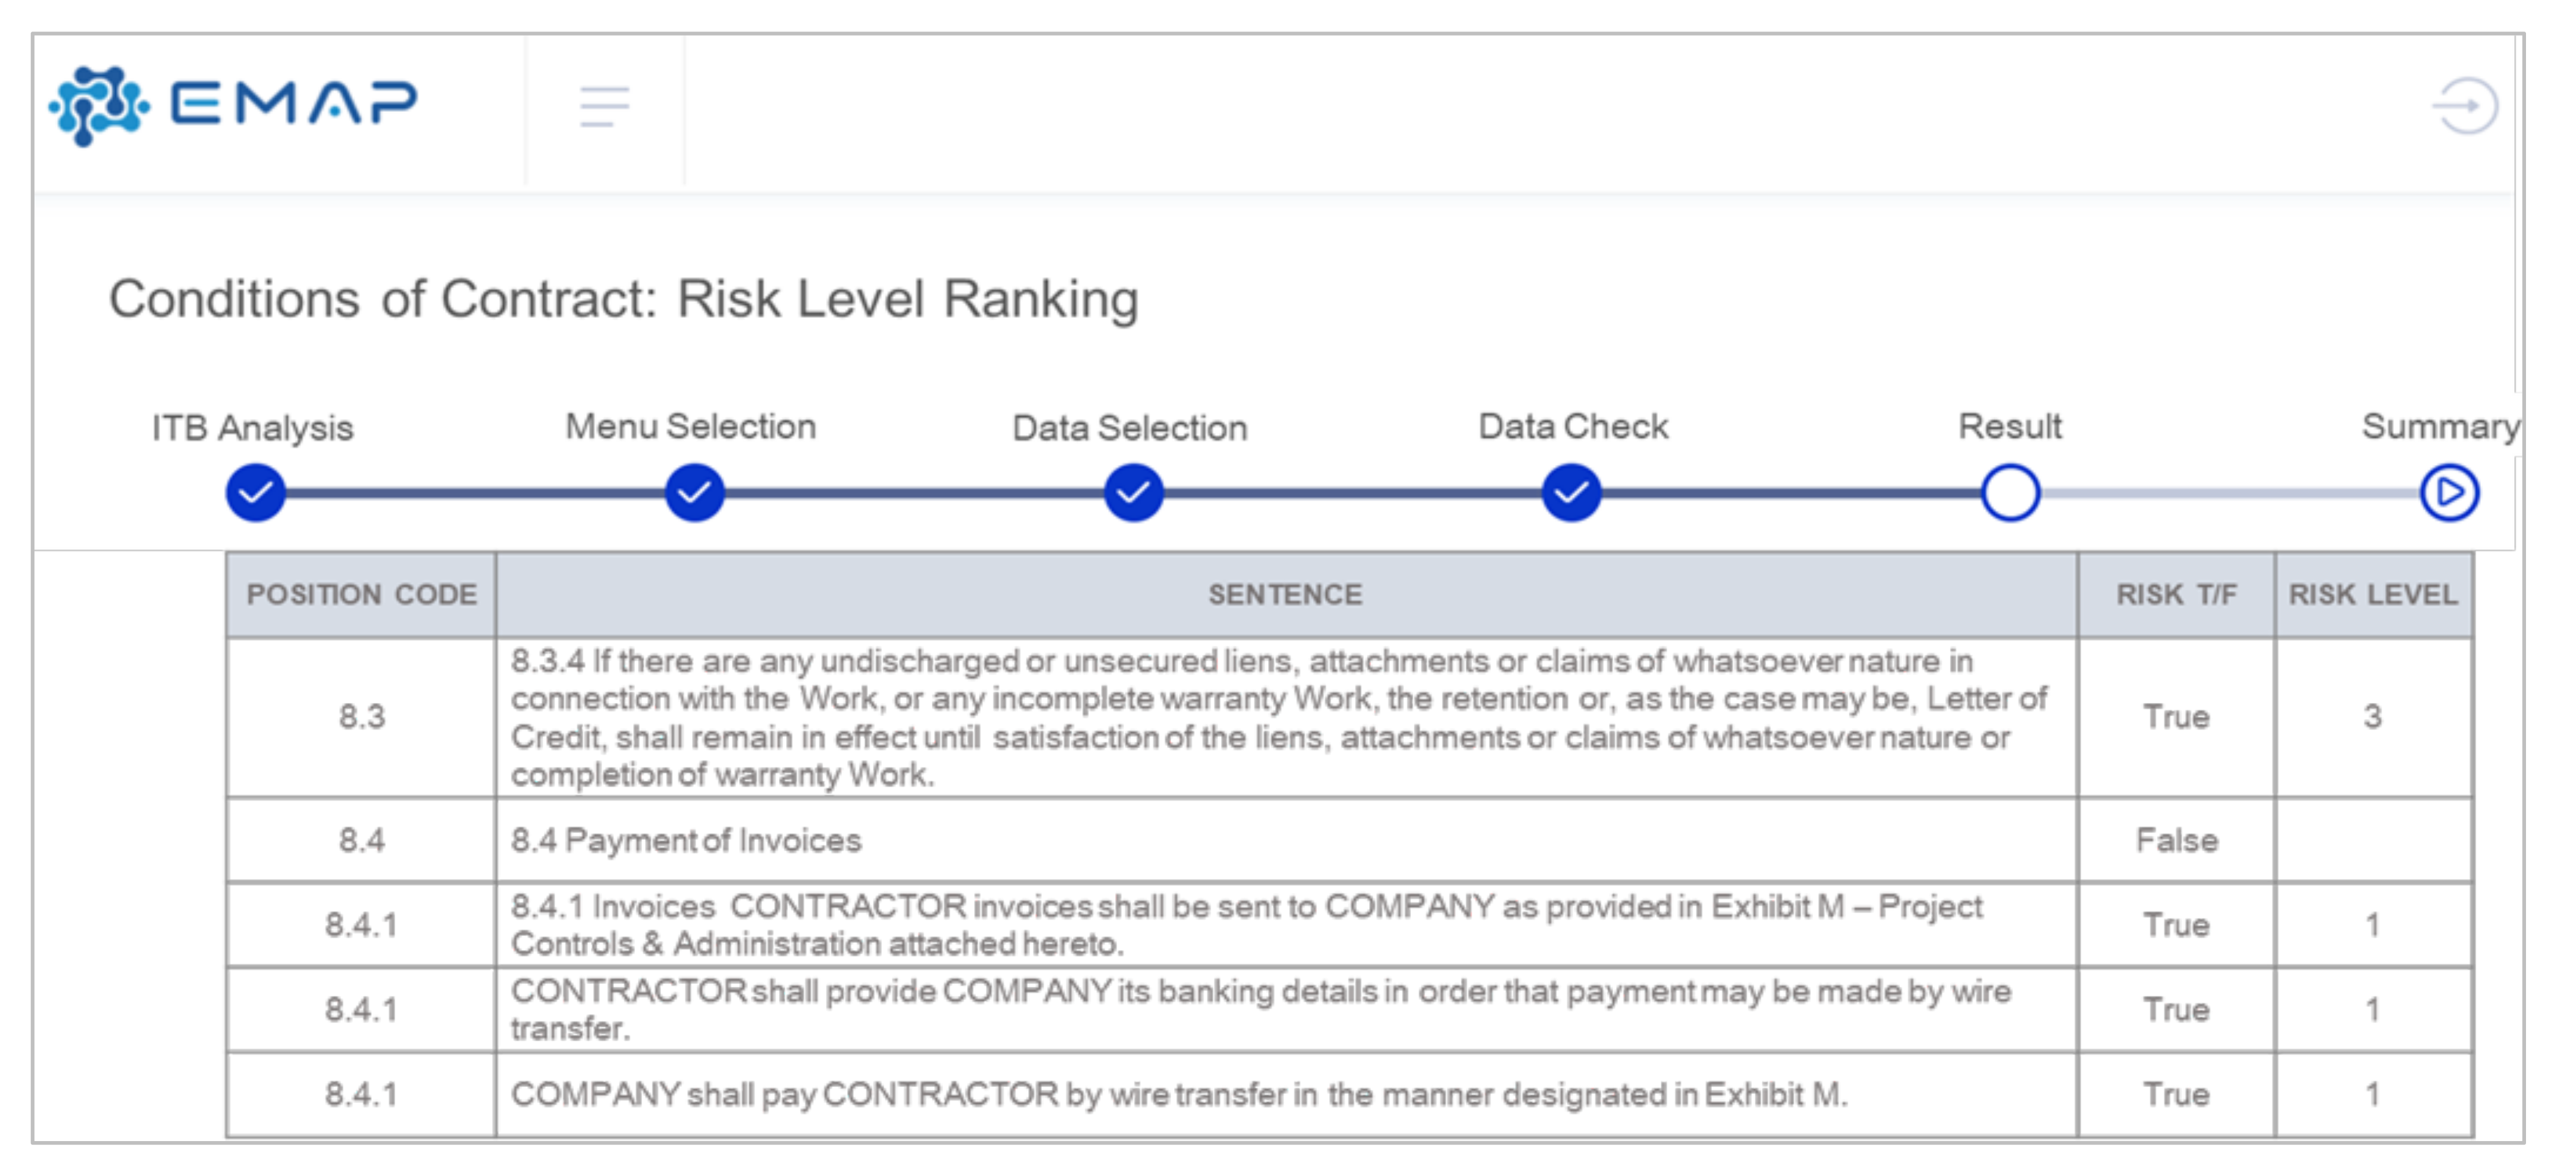This screenshot has height=1175, width=2576.
Task: Click the 8.3 position code cell
Action: [x=361, y=717]
